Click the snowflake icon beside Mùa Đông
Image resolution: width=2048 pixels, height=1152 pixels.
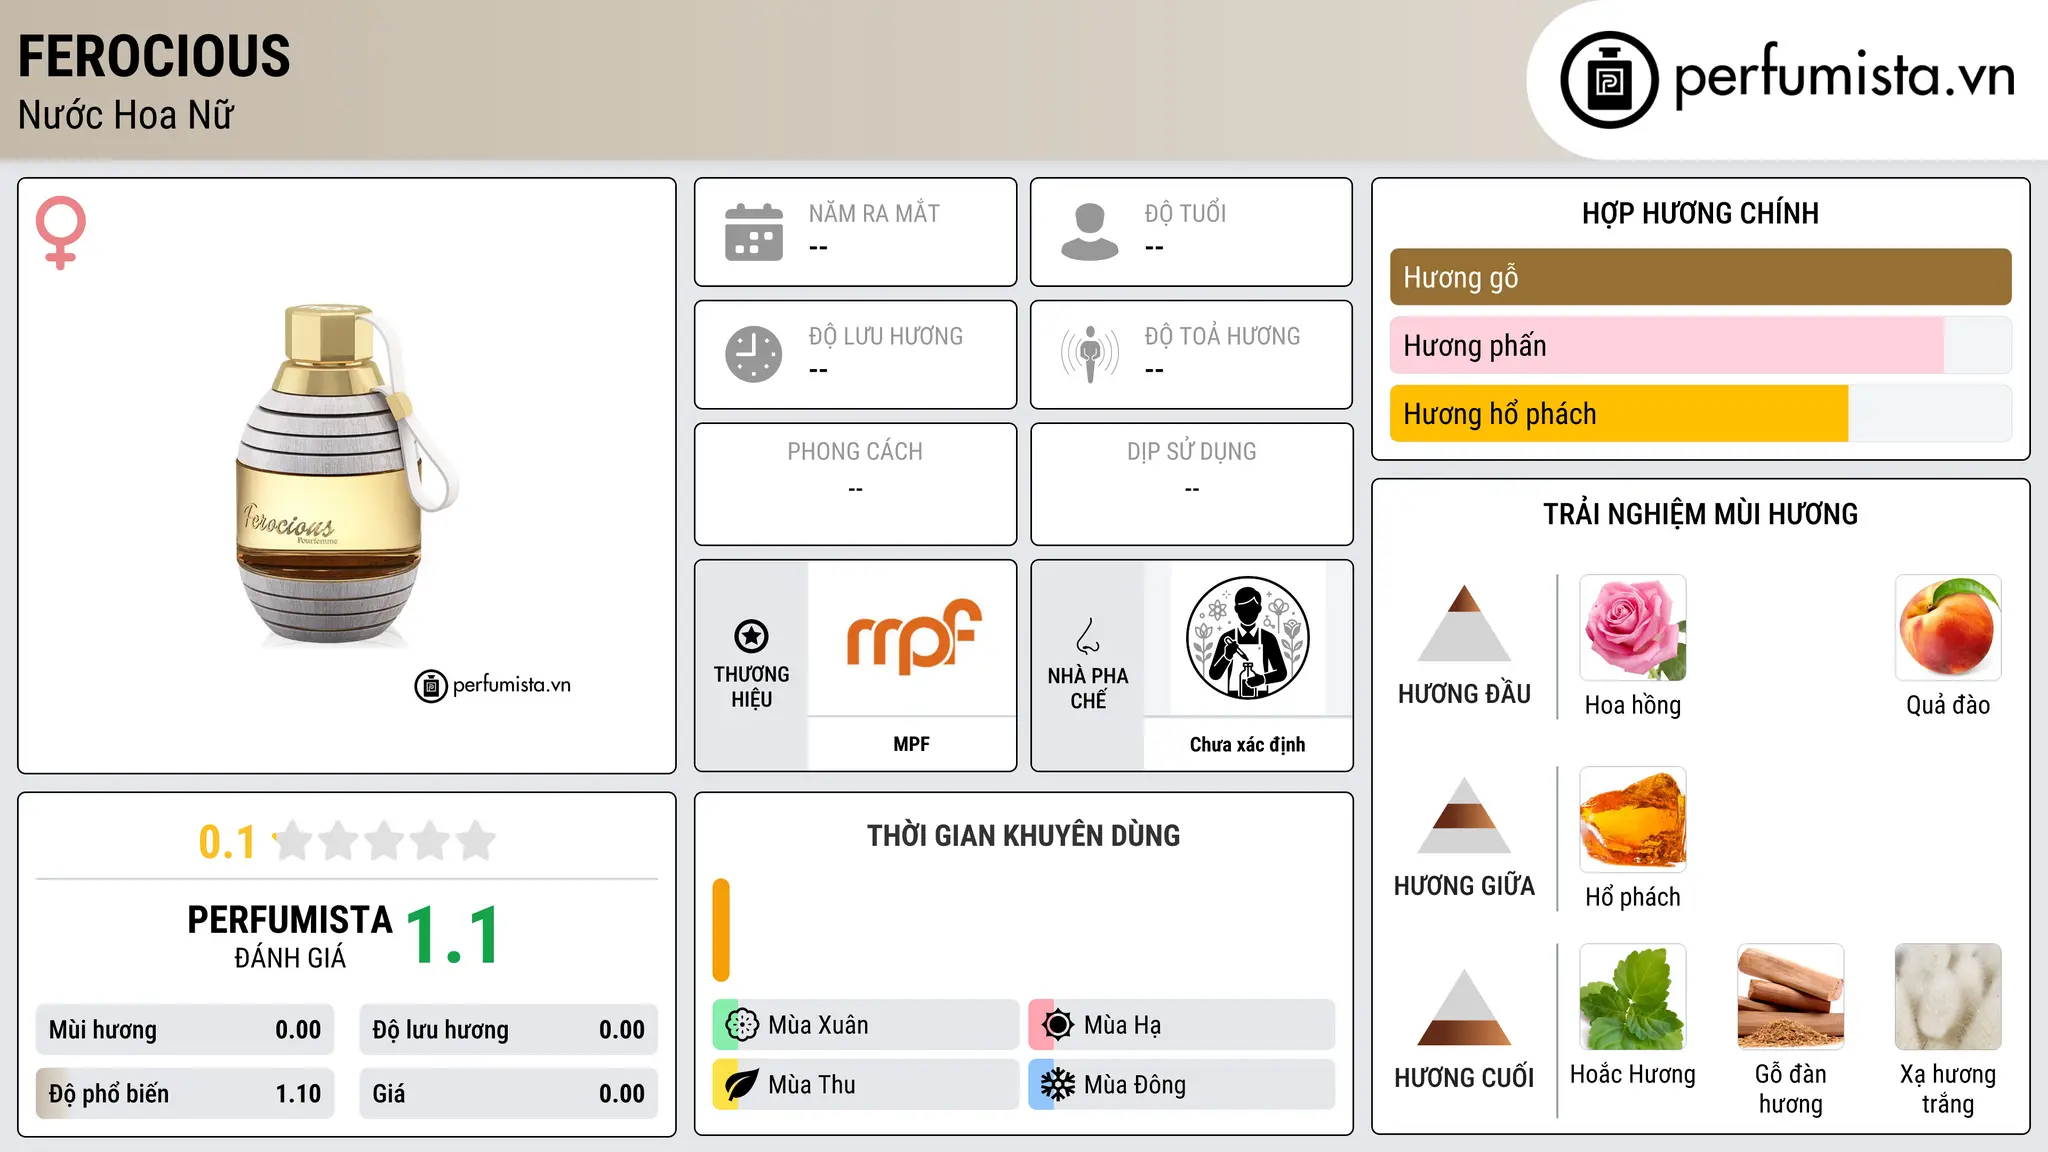(x=1057, y=1085)
